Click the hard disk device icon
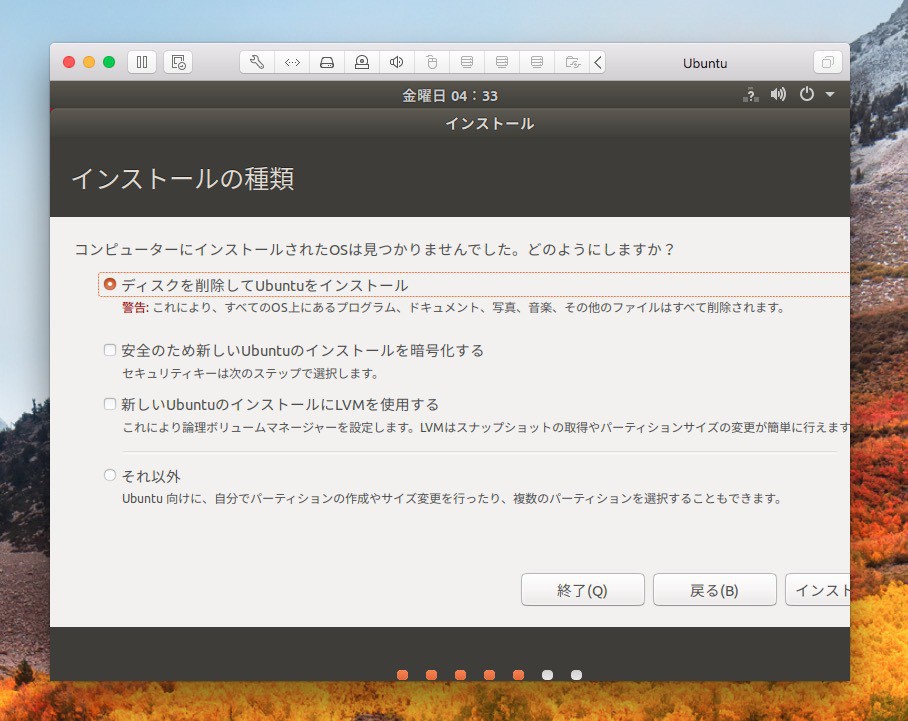This screenshot has width=908, height=721. click(x=327, y=62)
